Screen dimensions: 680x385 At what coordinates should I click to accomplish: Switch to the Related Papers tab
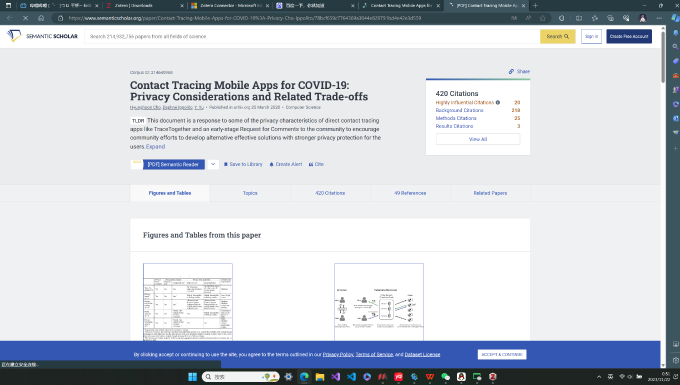(x=490, y=193)
